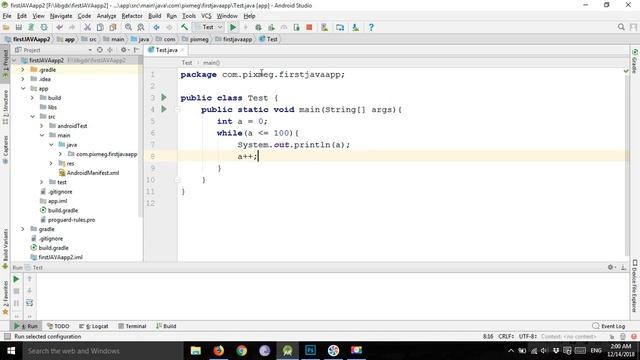Screen dimensions: 640x360
Task: Click Find magnifier icon in toolbar
Action: pos(128,27)
